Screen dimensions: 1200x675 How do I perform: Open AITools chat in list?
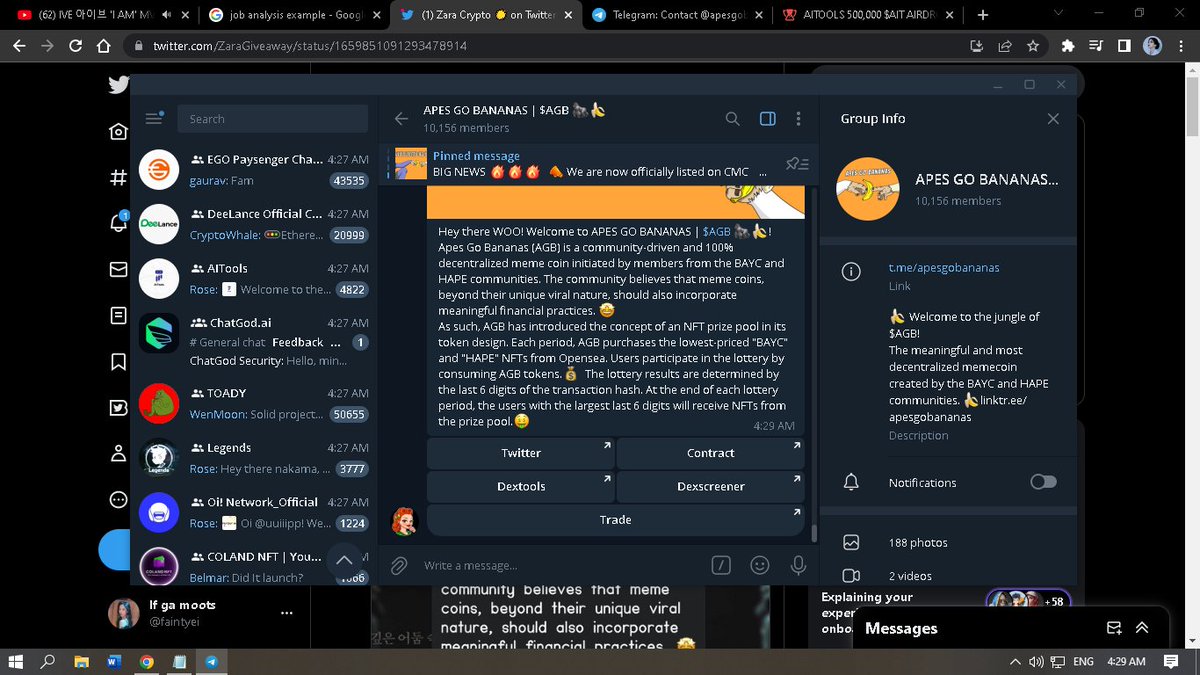tap(254, 279)
